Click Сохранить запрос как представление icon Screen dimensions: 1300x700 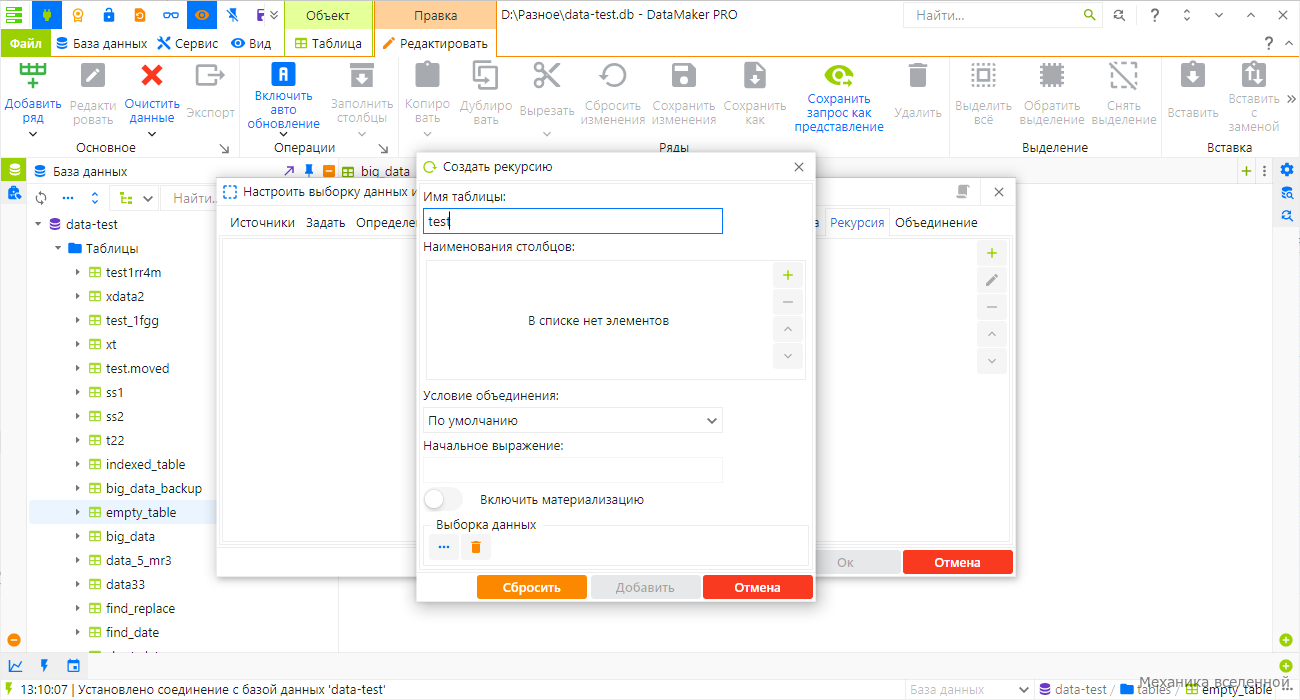click(x=839, y=75)
